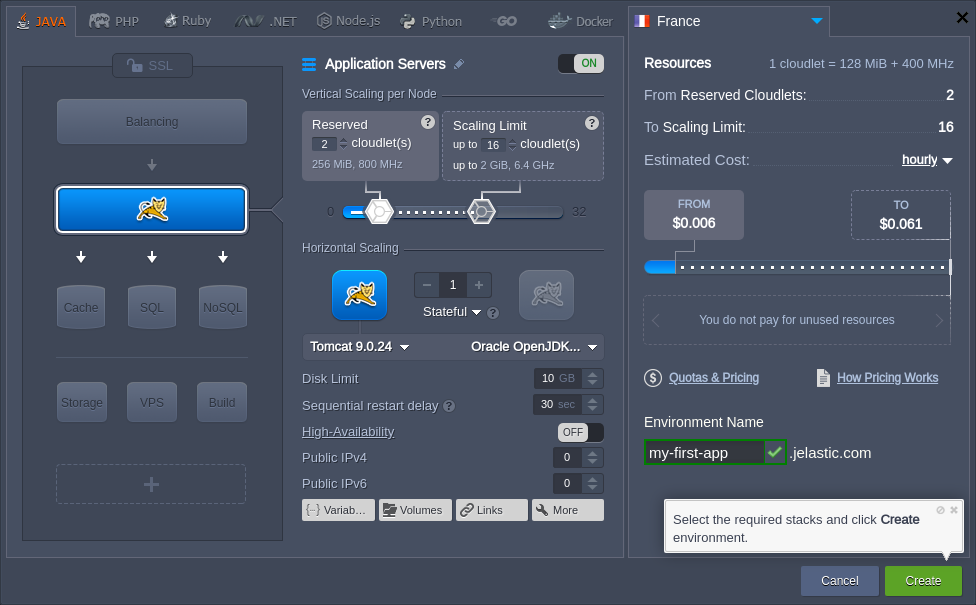Open the More options button
976x605 pixels.
tap(568, 510)
